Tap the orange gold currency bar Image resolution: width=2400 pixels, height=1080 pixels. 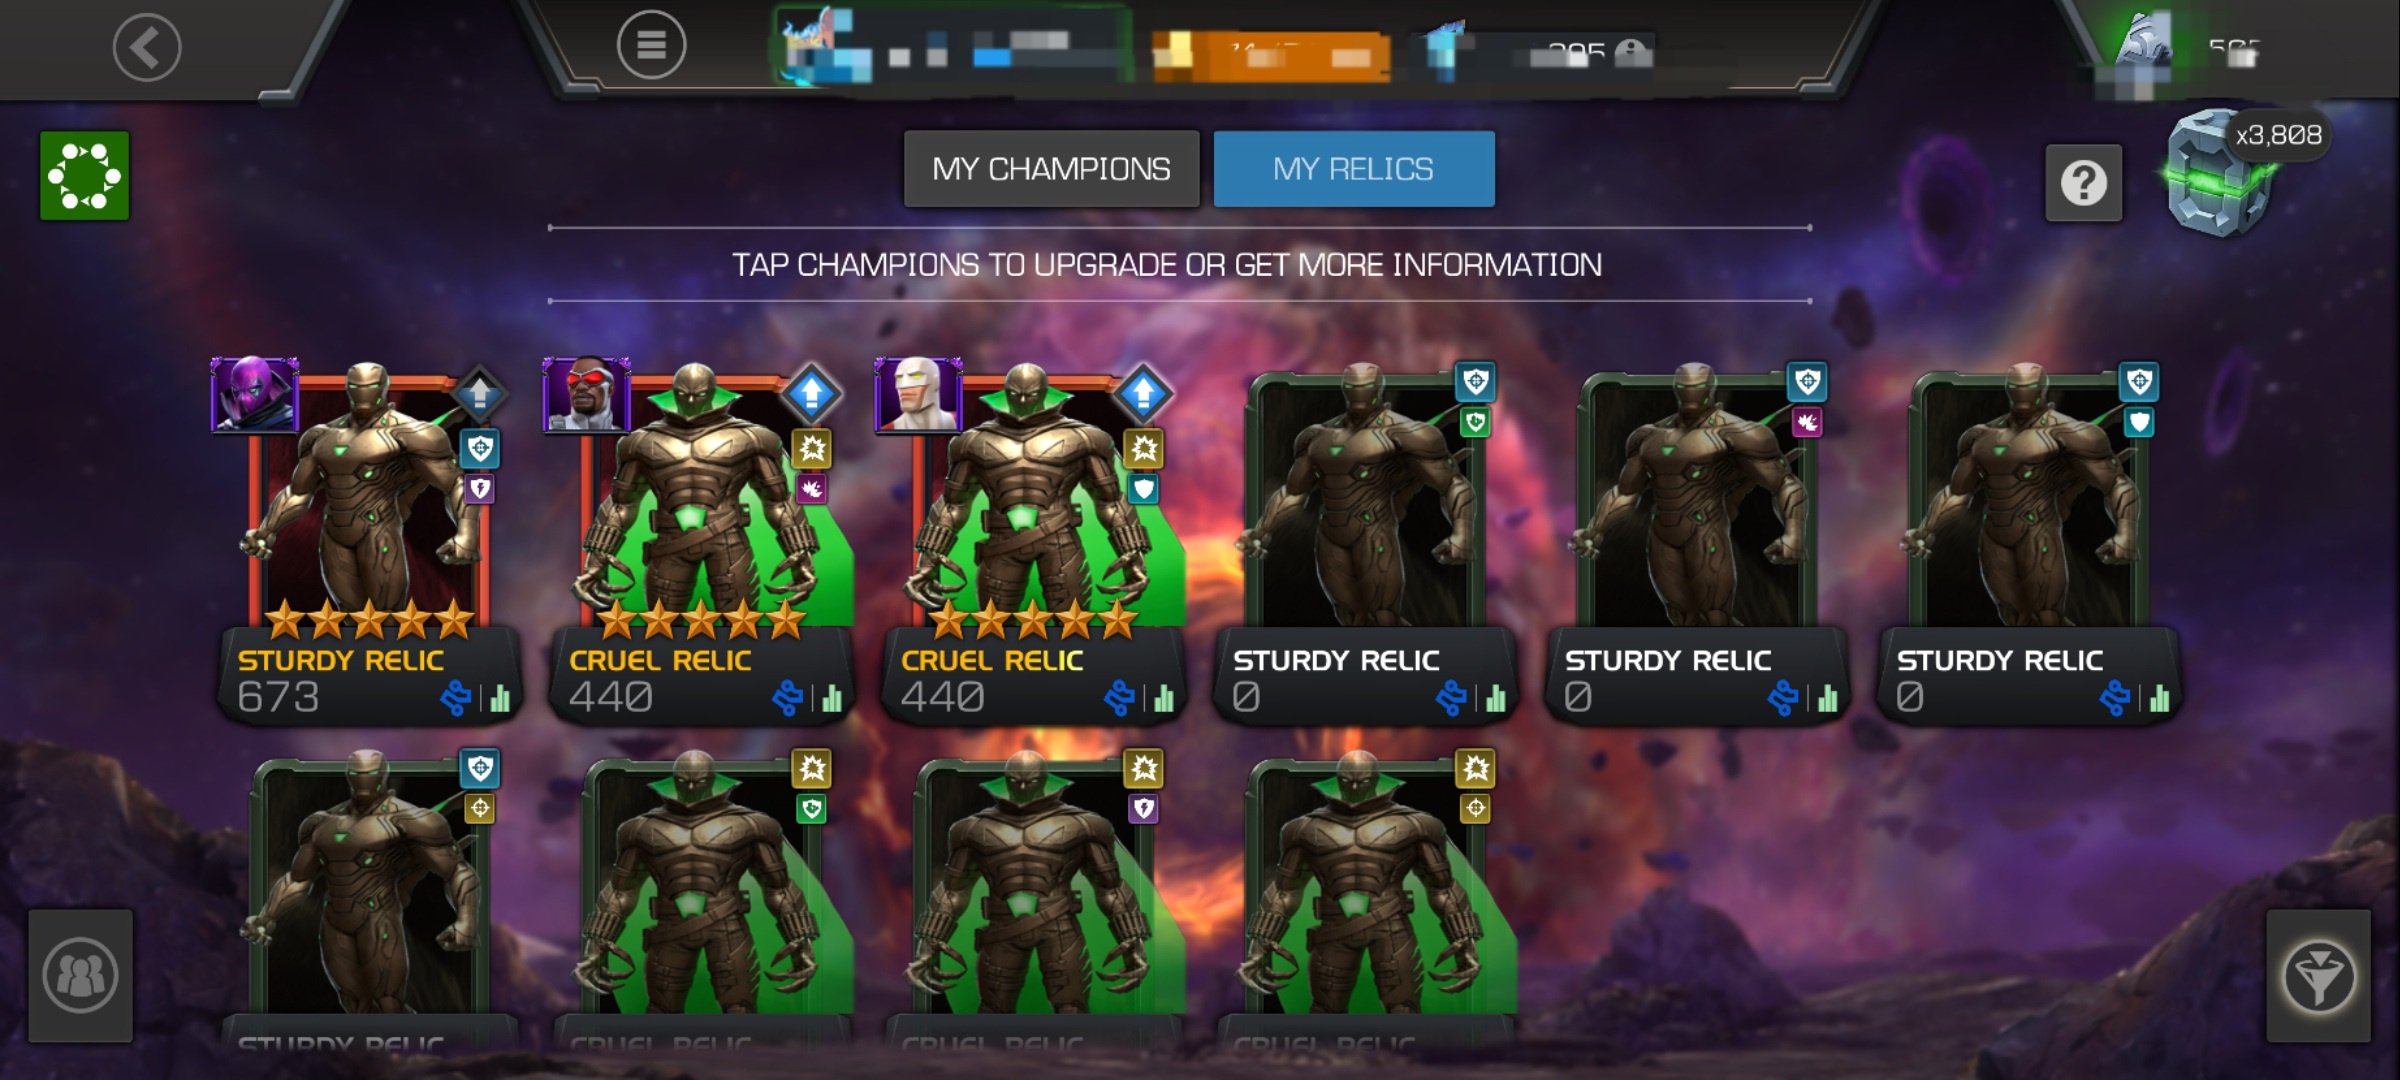pos(1270,55)
